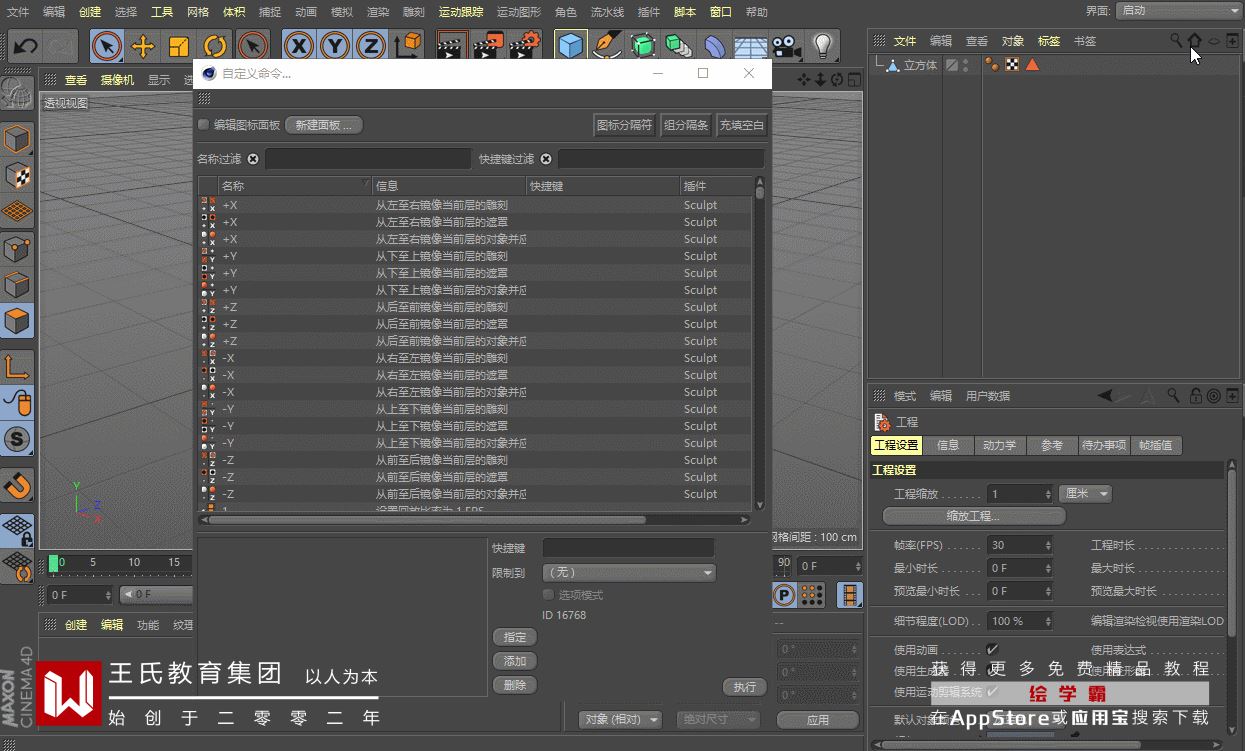The height and width of the screenshot is (751, 1245).
Task: Open render settings gear clapperboard icon
Action: click(x=525, y=46)
